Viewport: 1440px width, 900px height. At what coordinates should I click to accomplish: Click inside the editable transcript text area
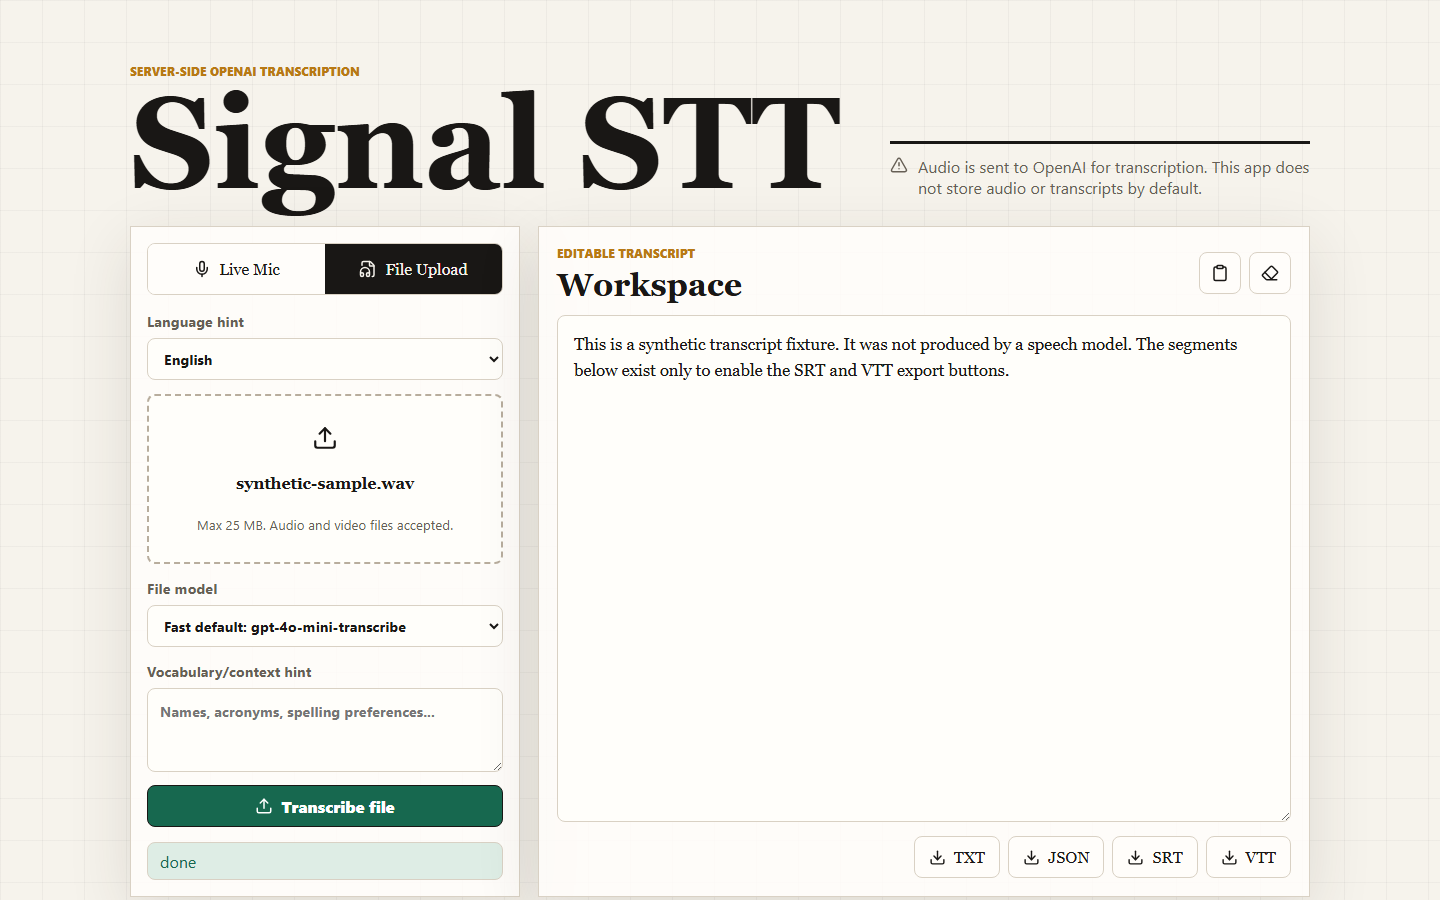coord(924,568)
